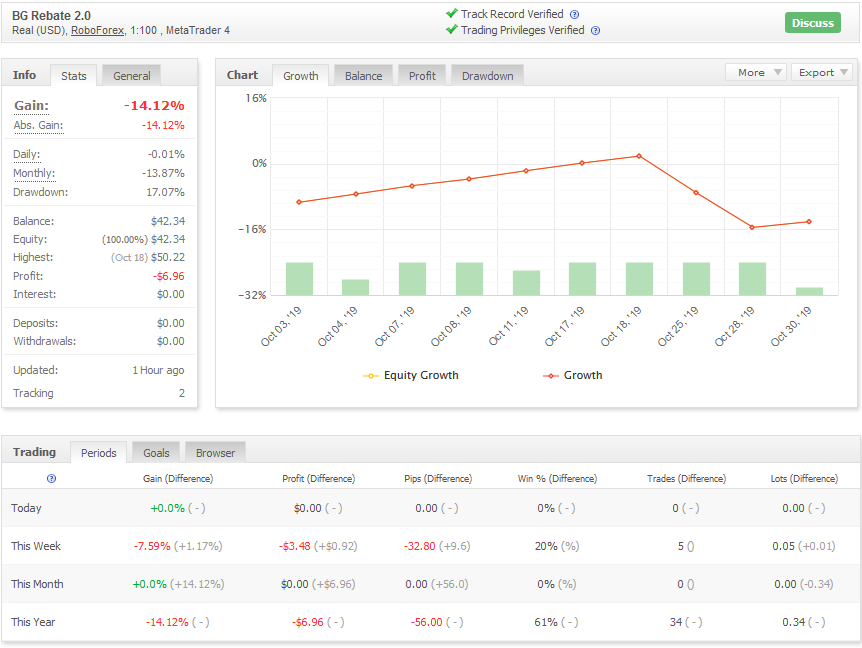Click the green Track Record Verified checkmark
The height and width of the screenshot is (648, 862).
click(x=452, y=13)
